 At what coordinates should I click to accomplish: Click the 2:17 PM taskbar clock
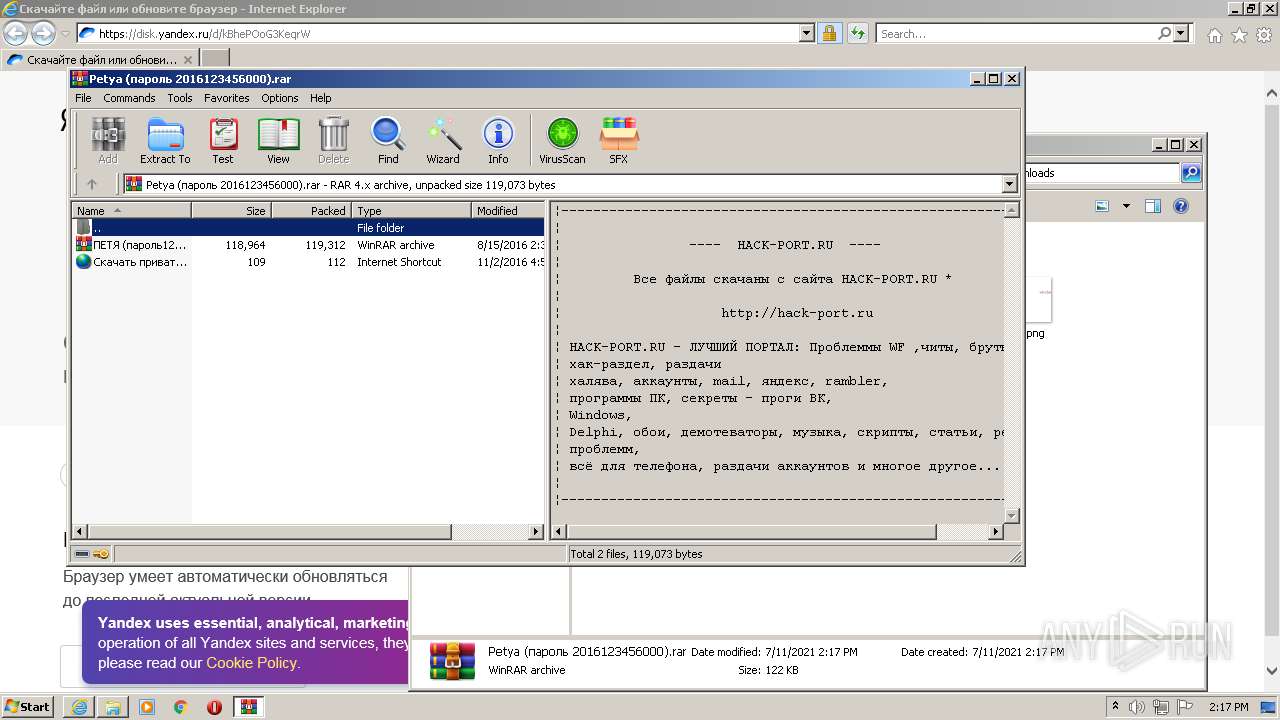pyautogui.click(x=1229, y=707)
